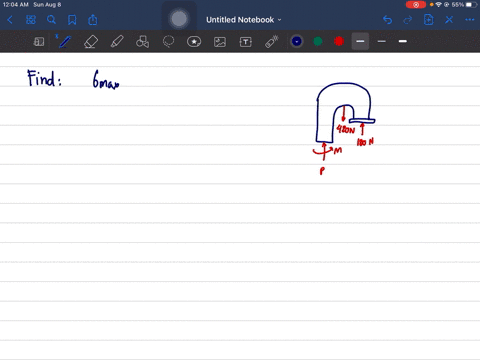Select the Image insert tool
The height and width of the screenshot is (360, 480).
[x=220, y=42]
